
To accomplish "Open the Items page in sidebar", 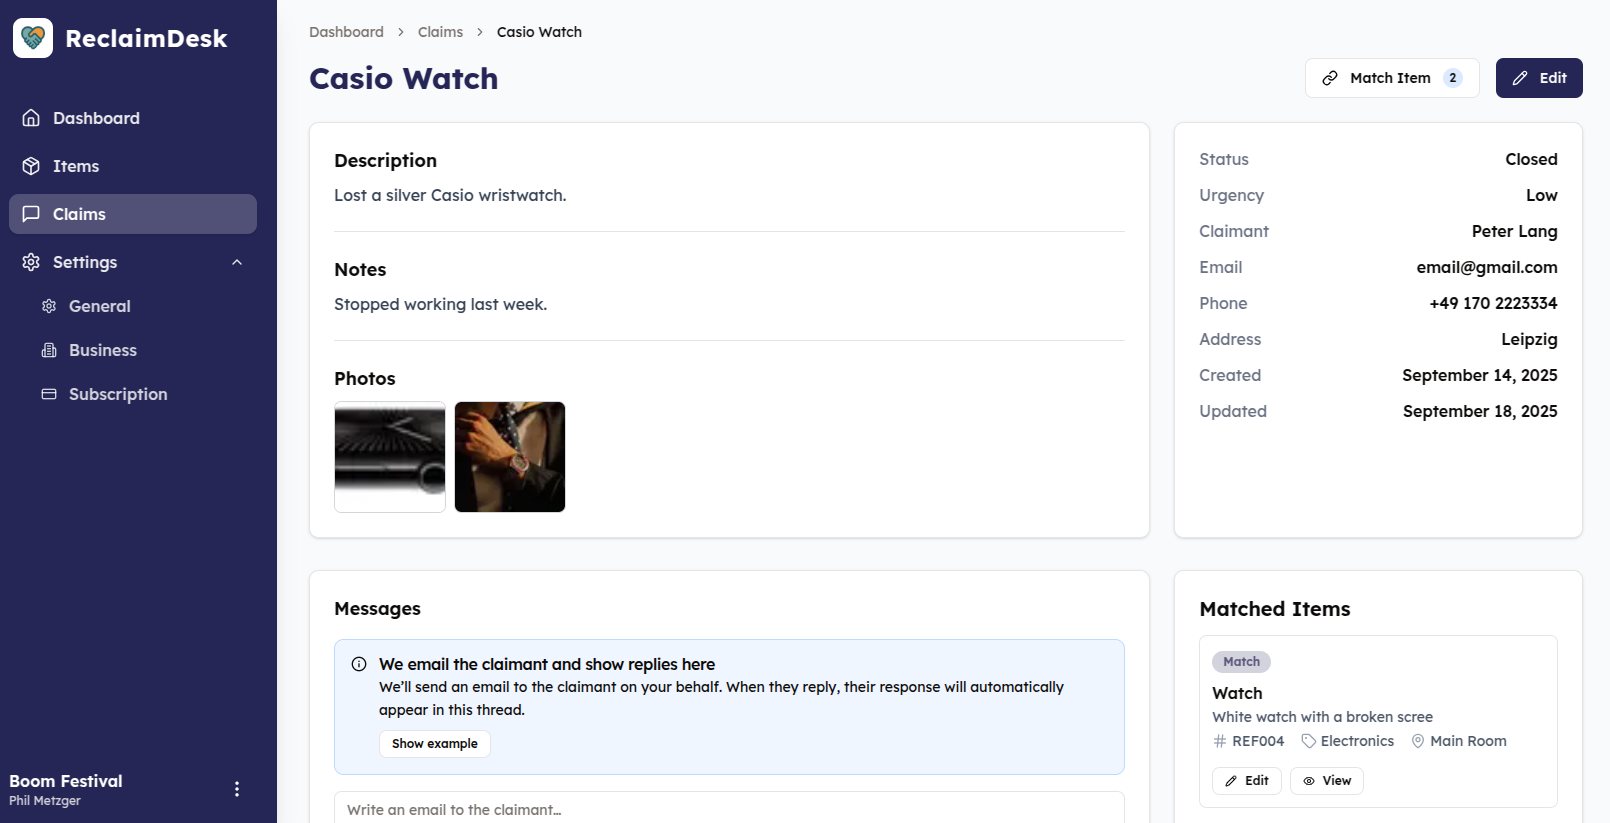I will point(133,166).
